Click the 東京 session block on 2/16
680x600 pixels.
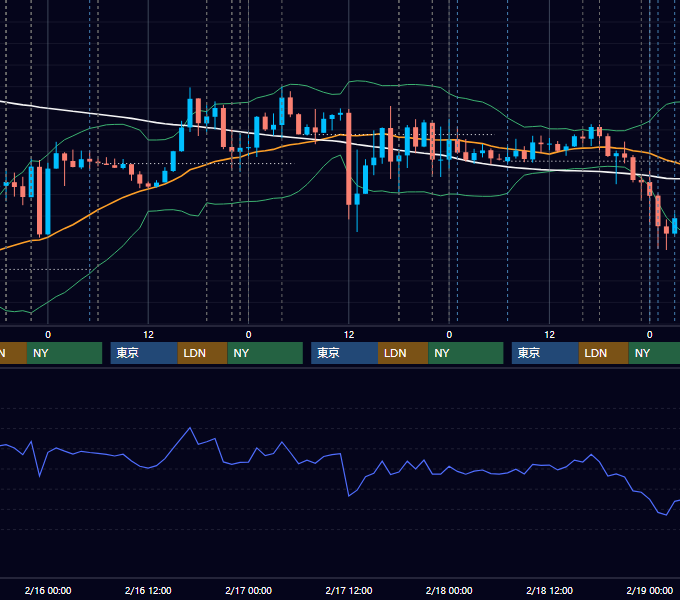pos(144,353)
